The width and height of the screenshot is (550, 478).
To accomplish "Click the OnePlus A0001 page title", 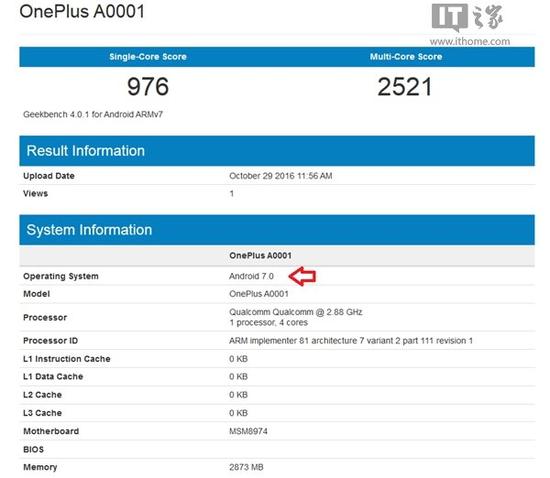I will point(82,11).
